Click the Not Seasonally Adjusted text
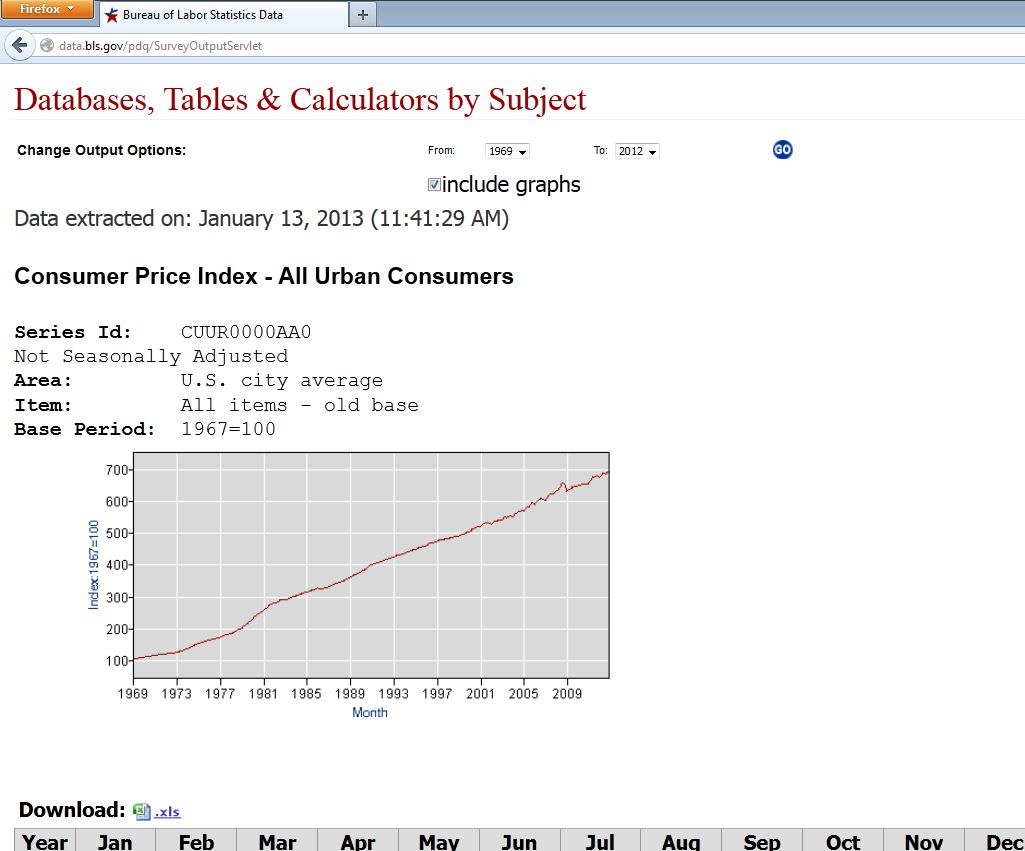This screenshot has width=1025, height=851. click(151, 356)
